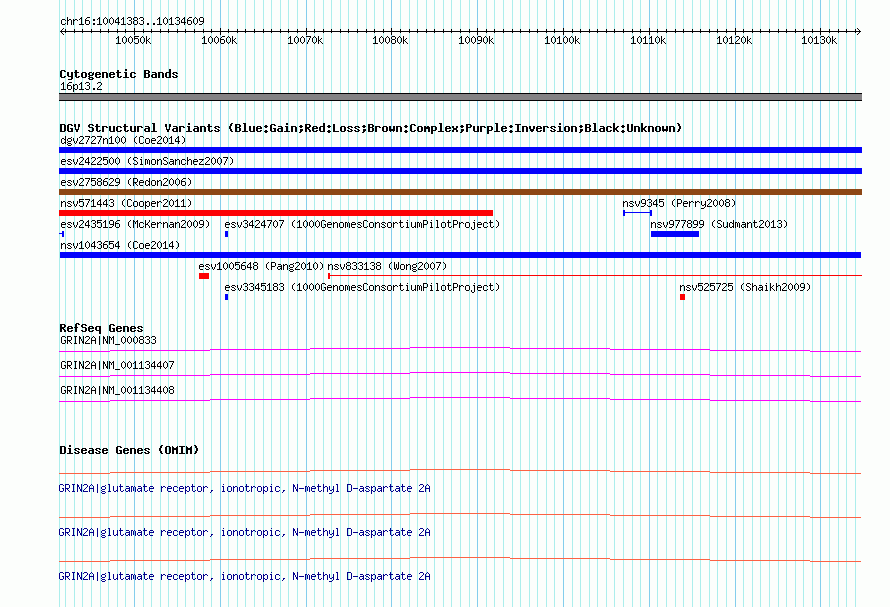Select the nsv525725 (Shaikh2009) red marker

682,297
